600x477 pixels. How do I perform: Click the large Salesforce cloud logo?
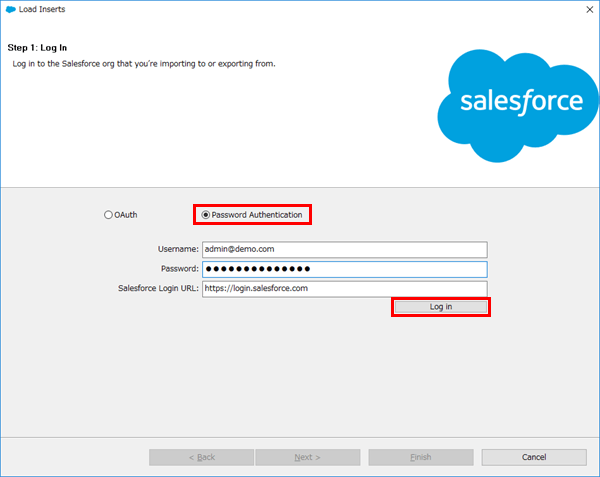click(x=518, y=106)
